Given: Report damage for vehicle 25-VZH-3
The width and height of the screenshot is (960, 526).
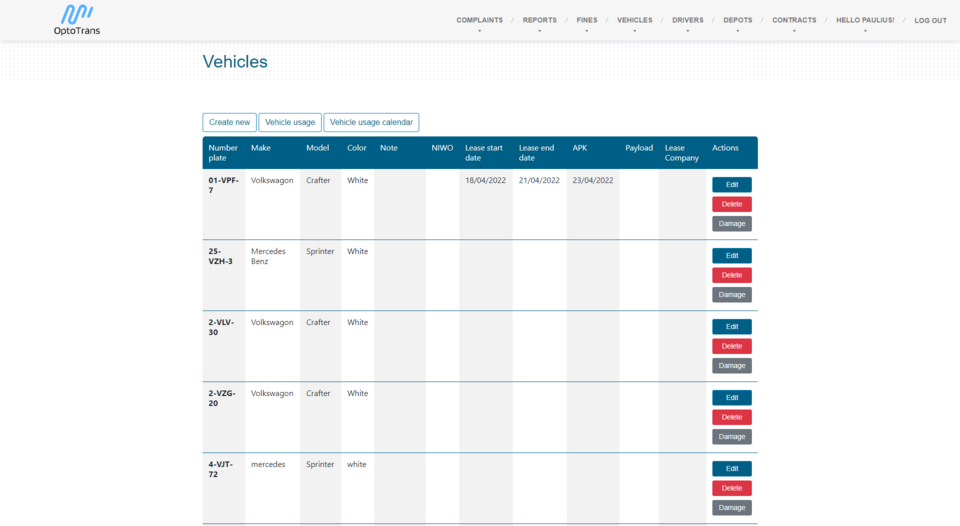Looking at the screenshot, I should click(x=732, y=295).
